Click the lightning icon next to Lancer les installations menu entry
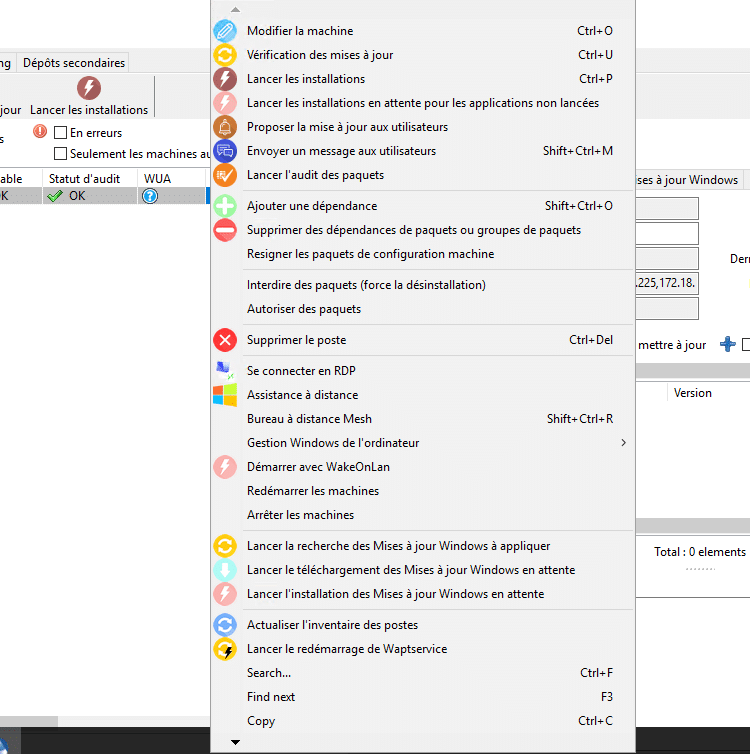 point(225,79)
